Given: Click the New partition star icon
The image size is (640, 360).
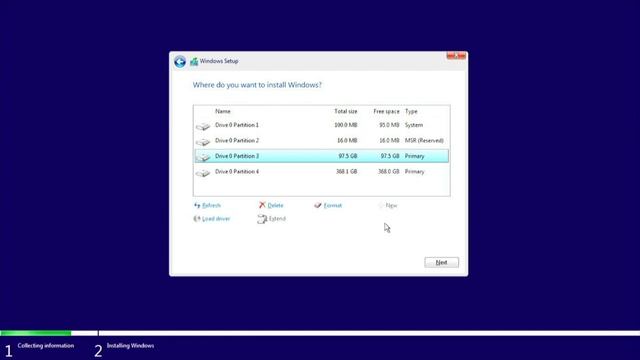Looking at the screenshot, I should pos(381,205).
